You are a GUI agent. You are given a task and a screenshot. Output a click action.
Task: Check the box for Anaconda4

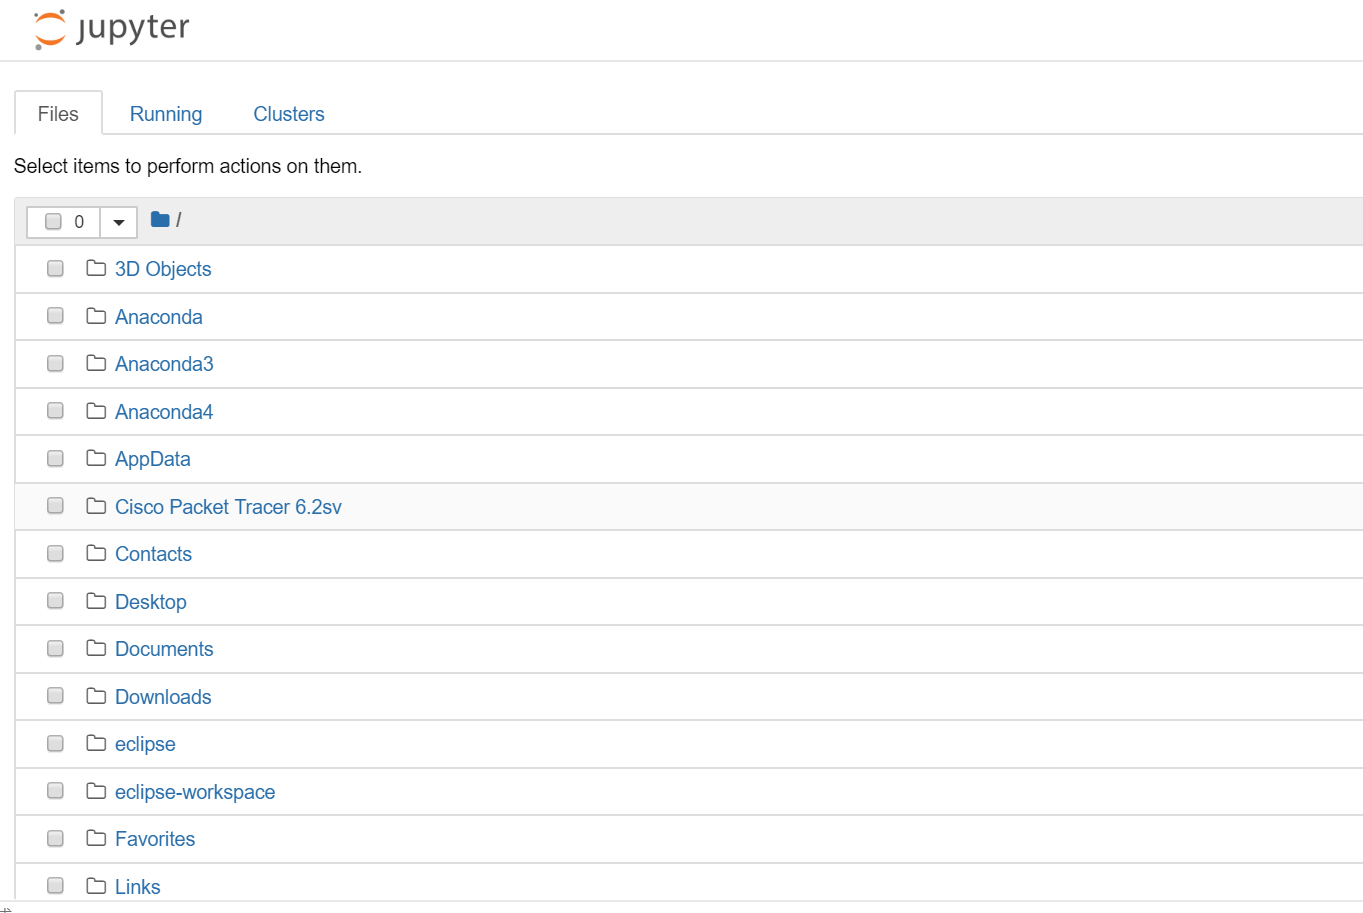click(55, 411)
